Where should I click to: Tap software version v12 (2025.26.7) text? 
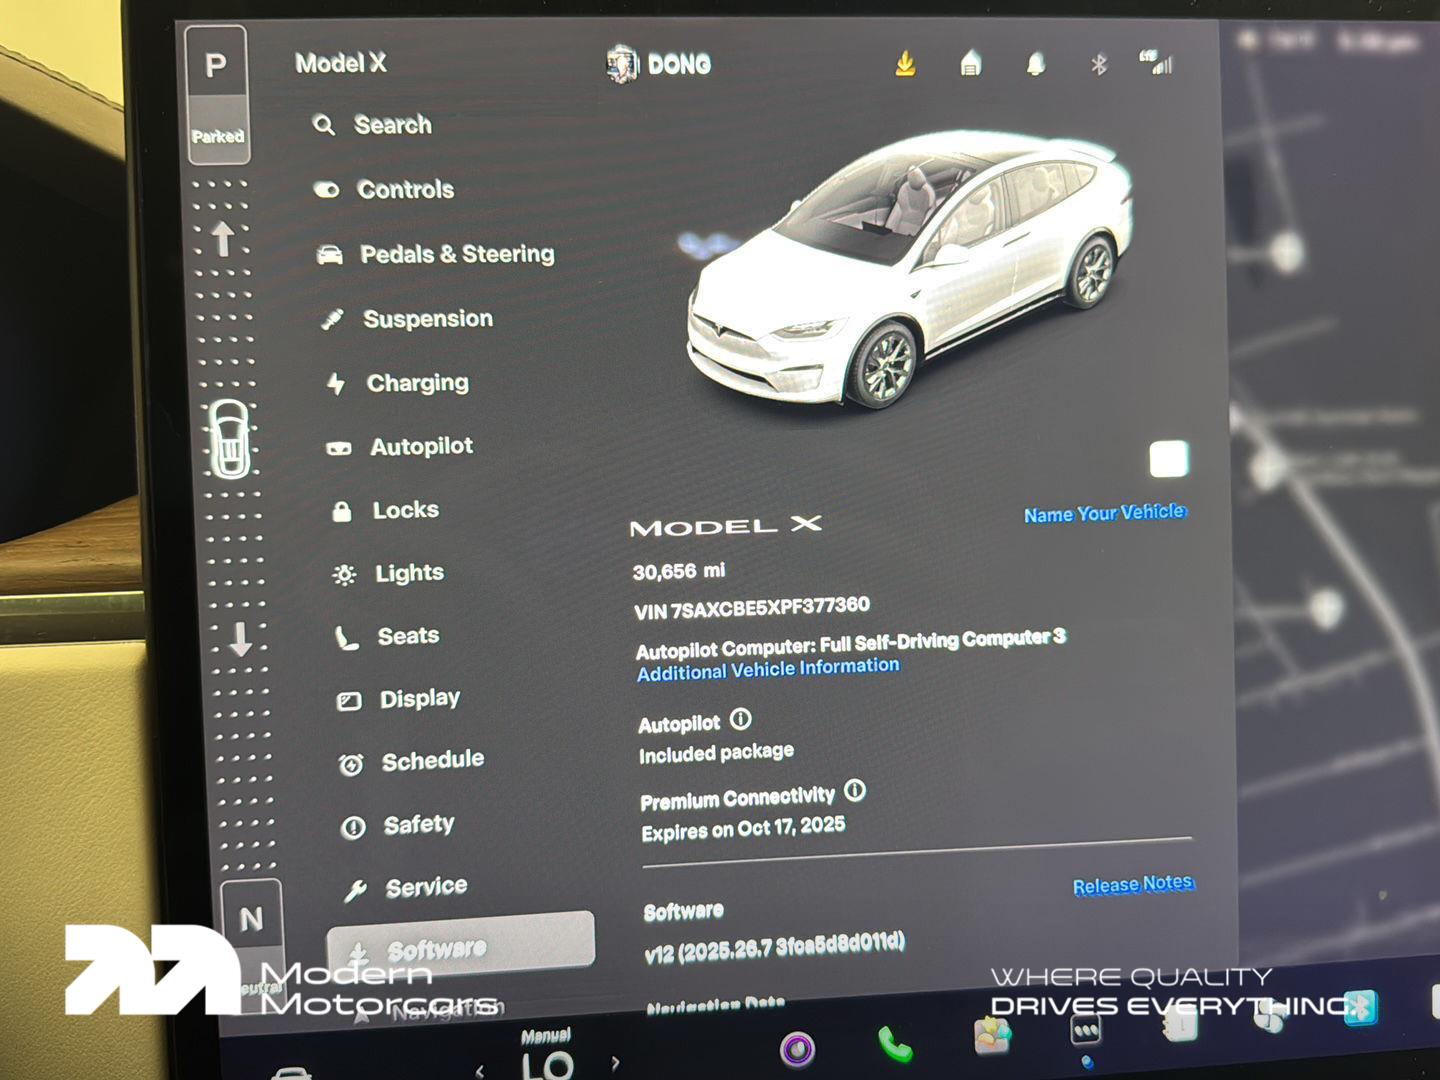pos(775,947)
